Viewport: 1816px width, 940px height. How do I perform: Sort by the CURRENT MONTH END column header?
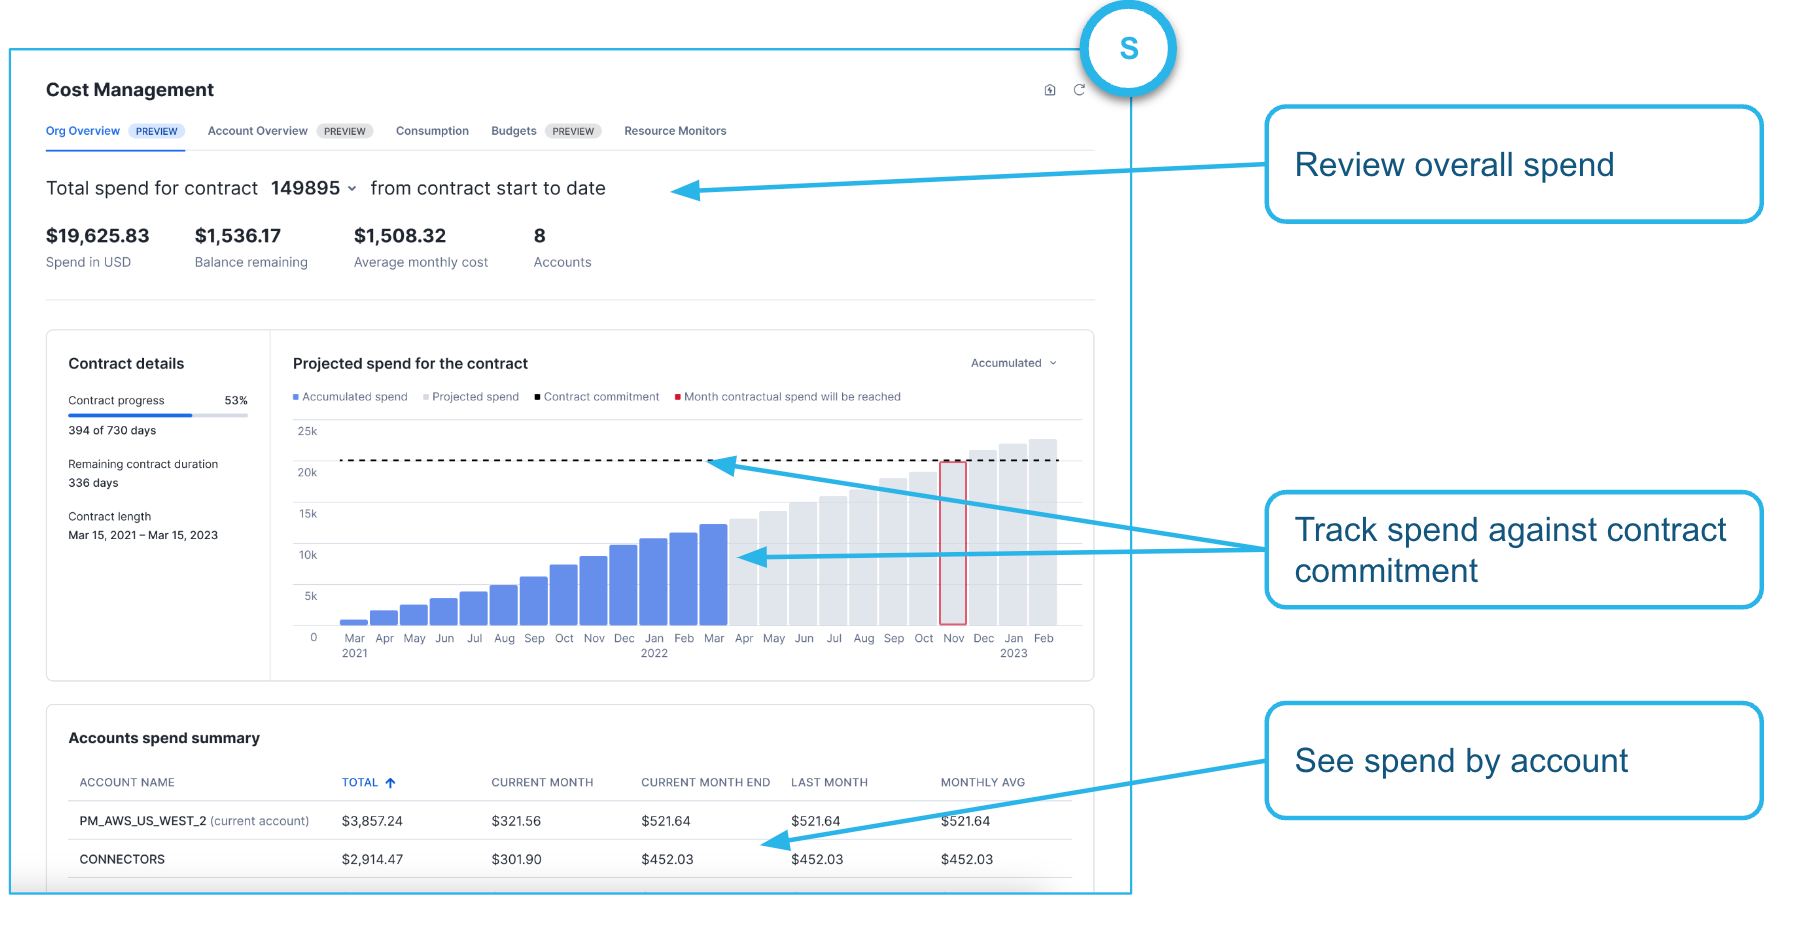coord(706,783)
